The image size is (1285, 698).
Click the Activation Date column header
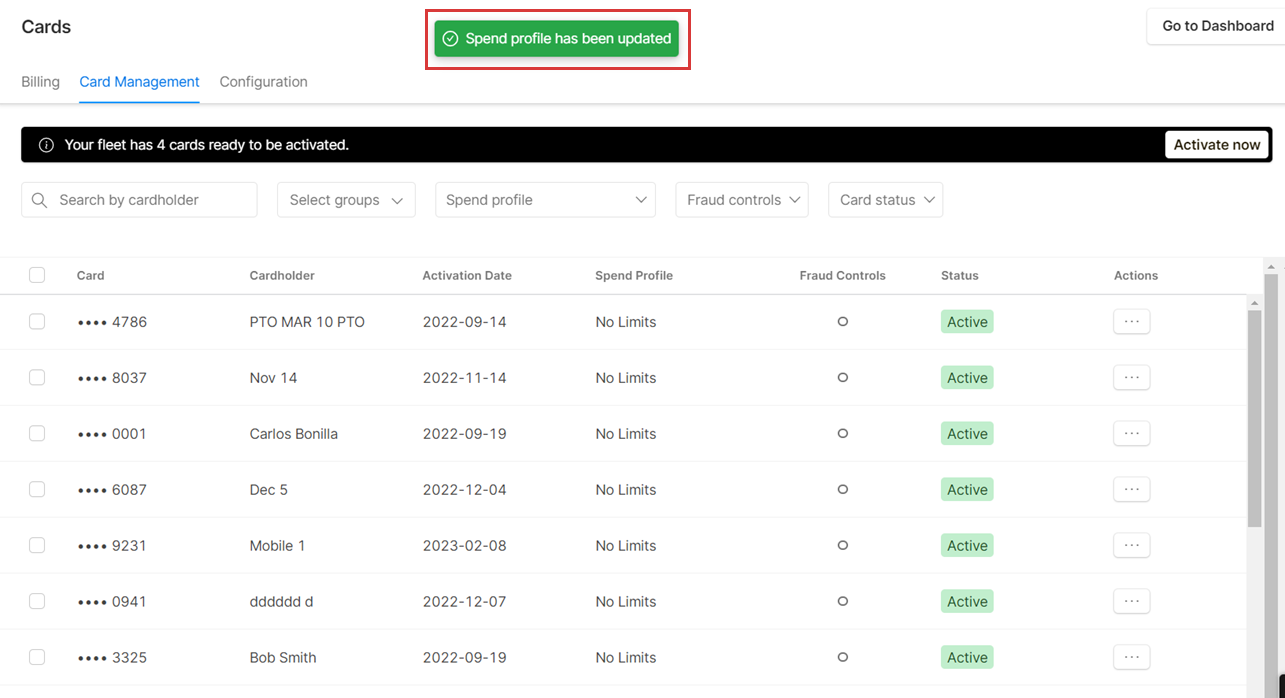coord(467,275)
